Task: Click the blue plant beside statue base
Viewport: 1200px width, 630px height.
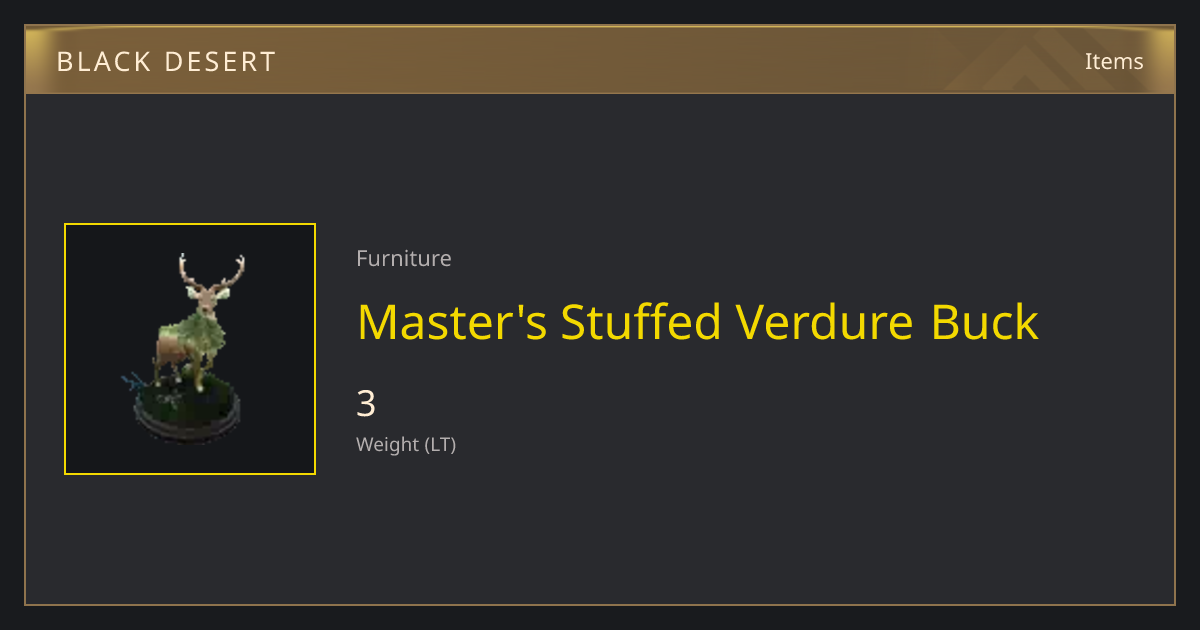Action: 137,380
